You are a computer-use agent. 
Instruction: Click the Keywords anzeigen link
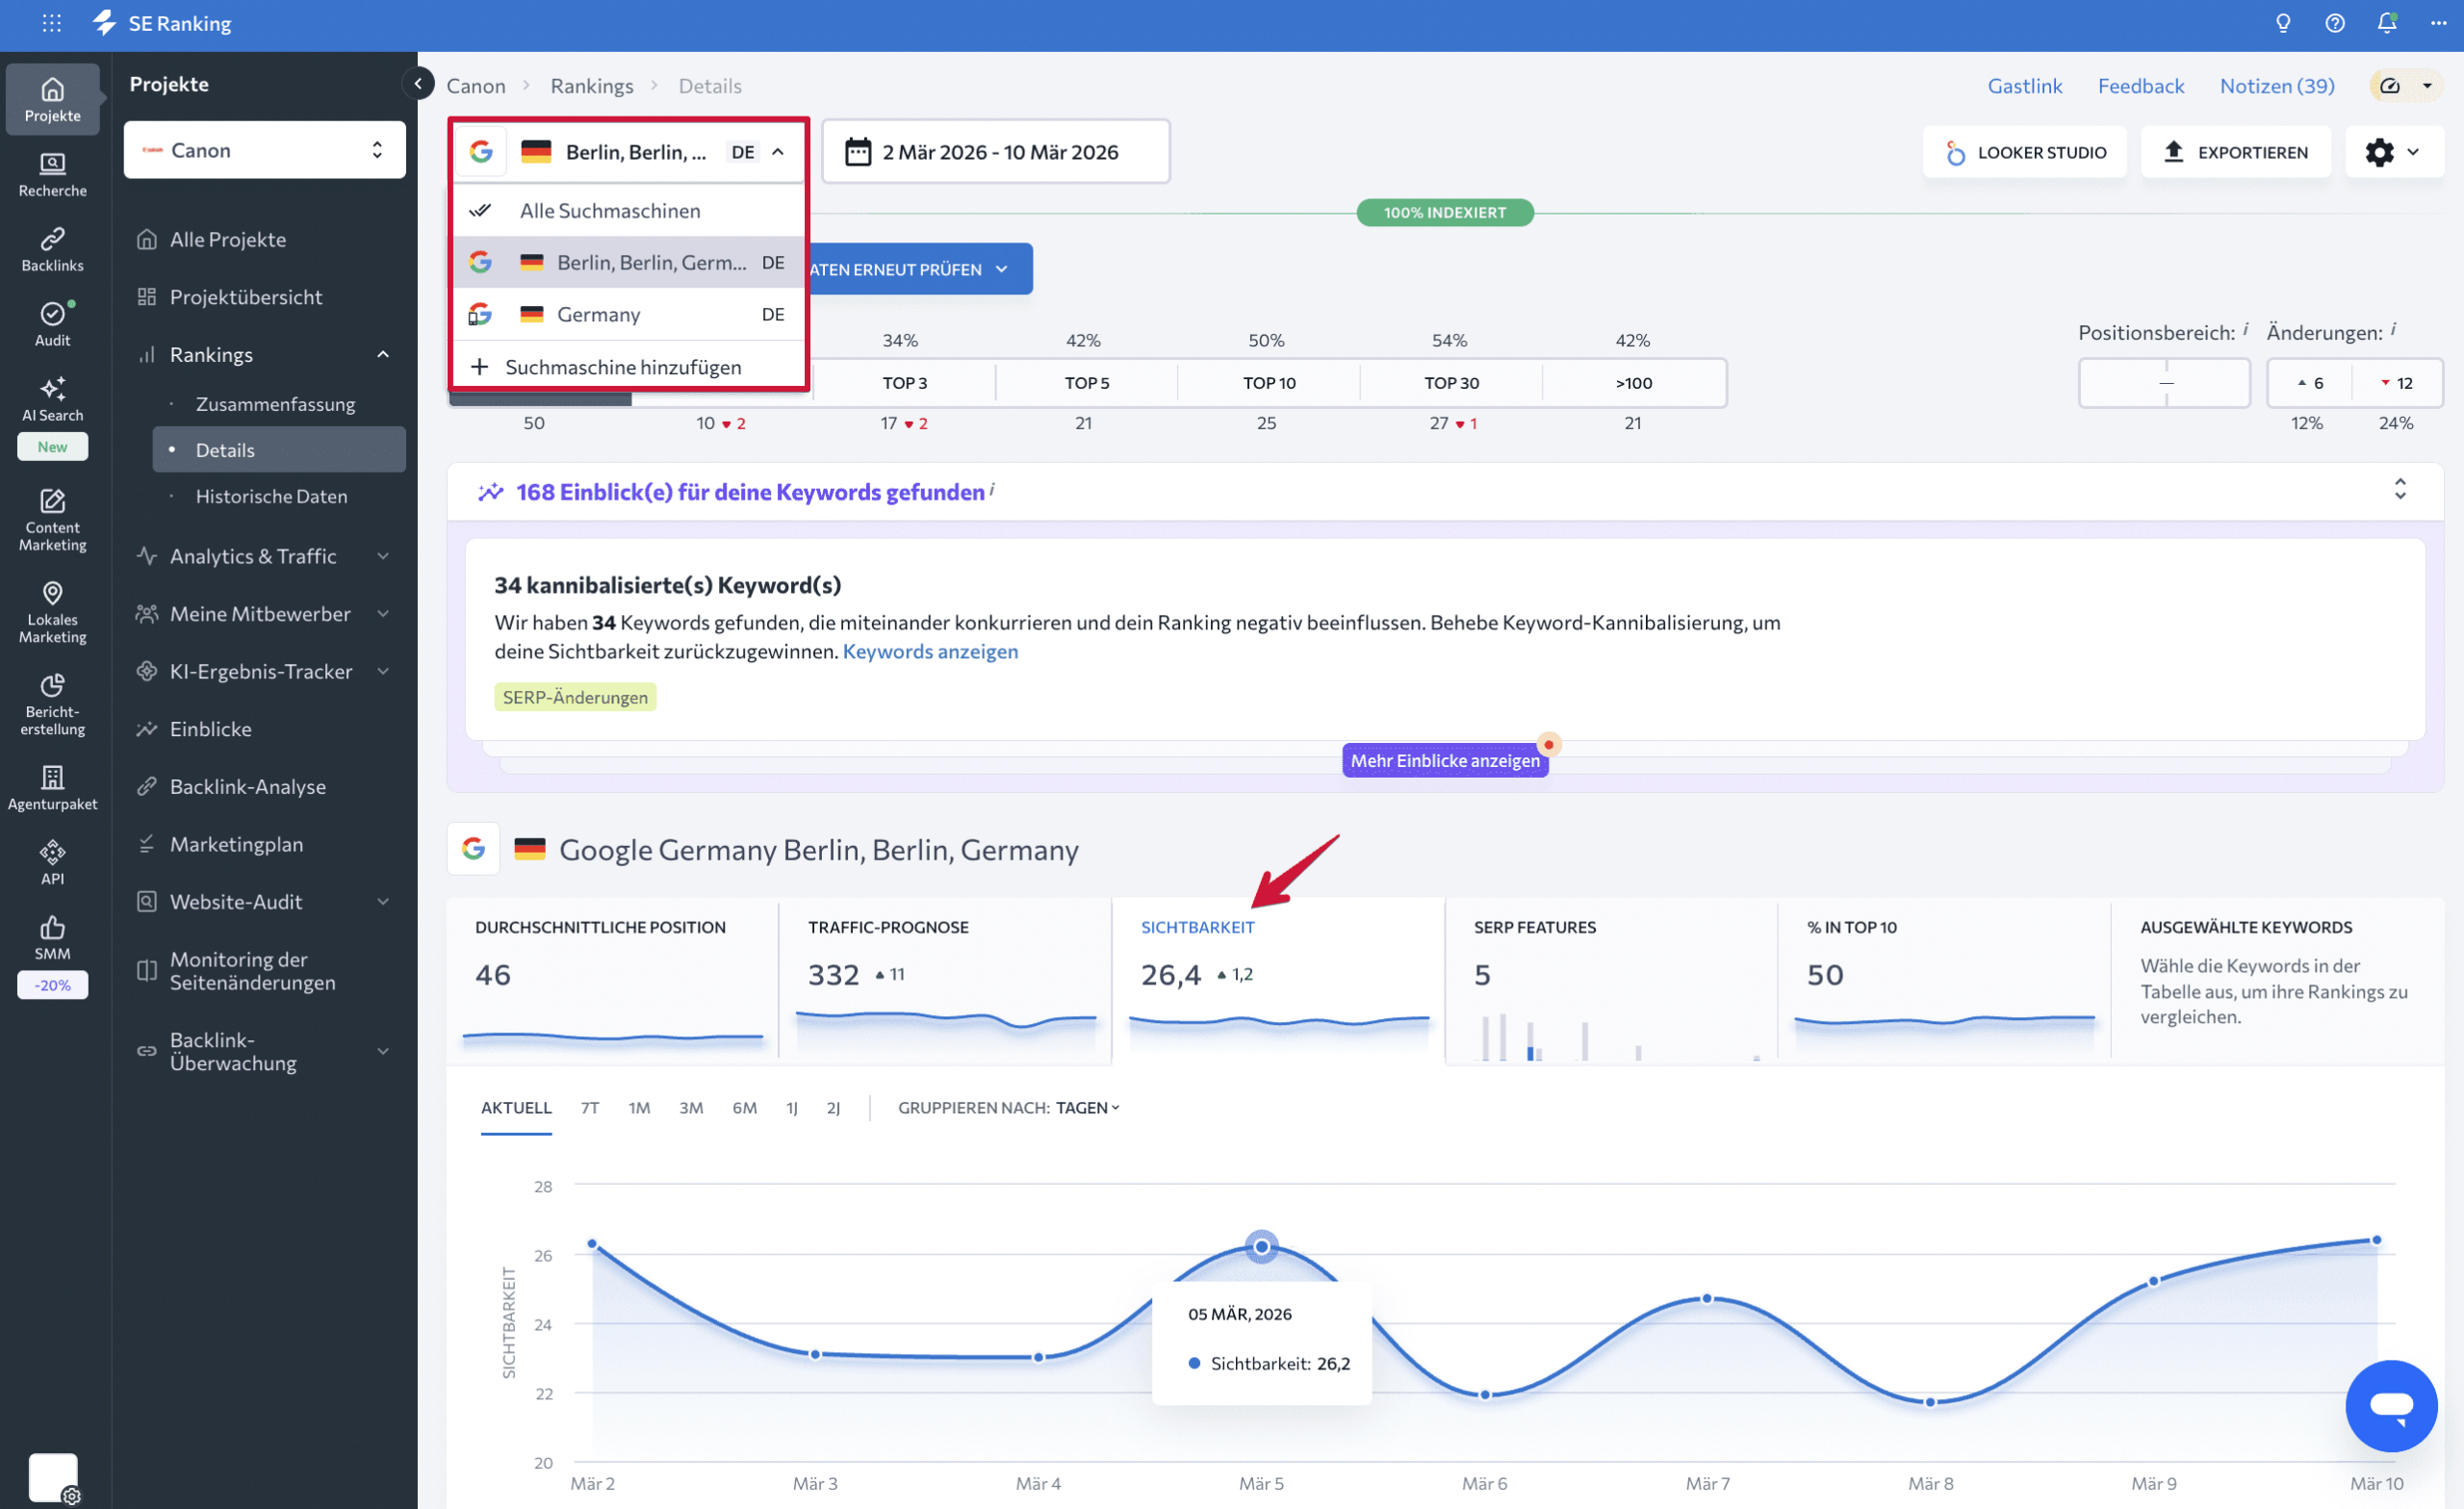point(929,651)
